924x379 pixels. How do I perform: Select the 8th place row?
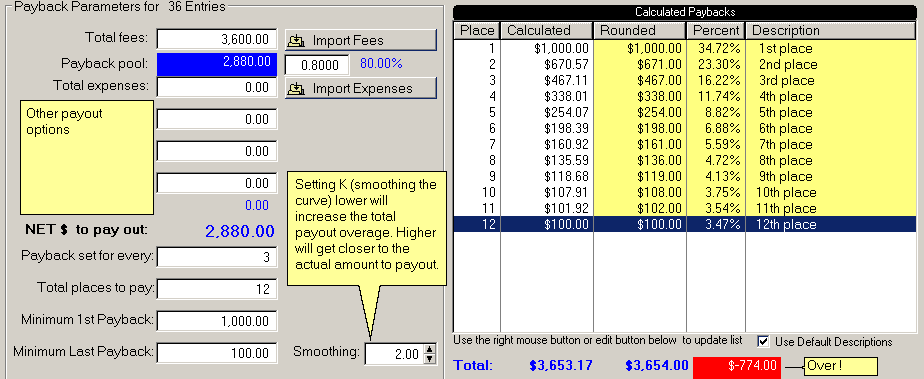pyautogui.click(x=685, y=160)
